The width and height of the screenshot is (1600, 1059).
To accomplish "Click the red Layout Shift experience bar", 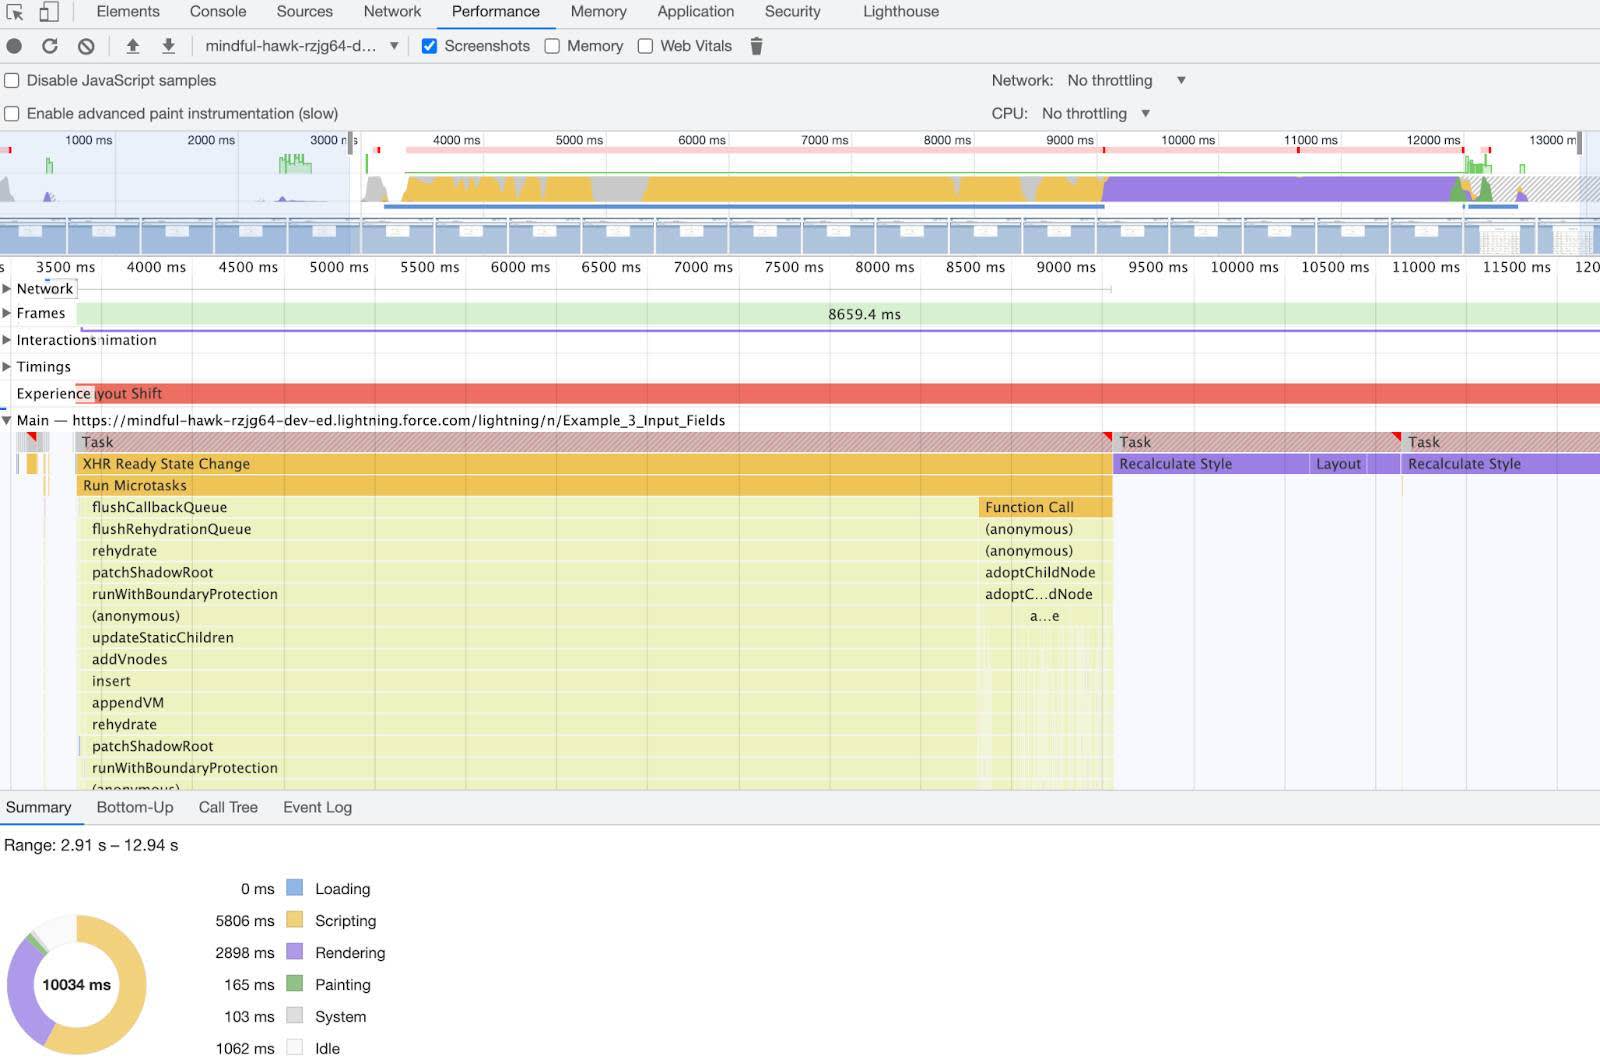I will pos(838,393).
